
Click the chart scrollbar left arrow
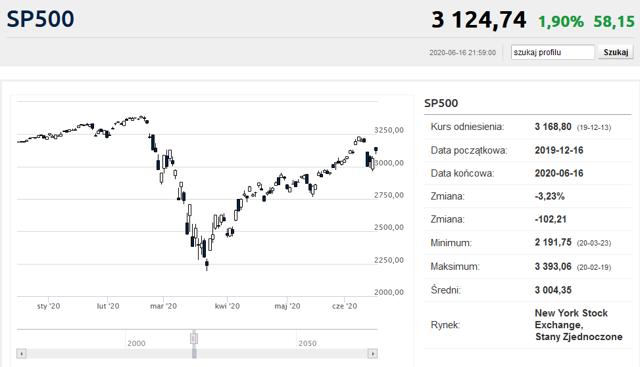[x=22, y=354]
